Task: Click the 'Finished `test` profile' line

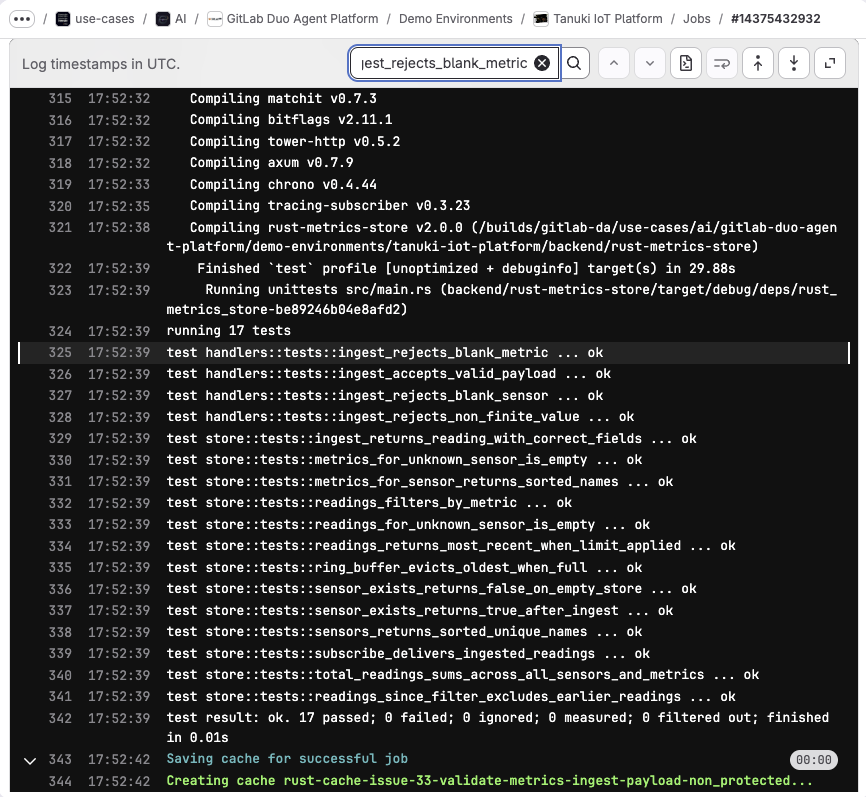Action: click(466, 268)
